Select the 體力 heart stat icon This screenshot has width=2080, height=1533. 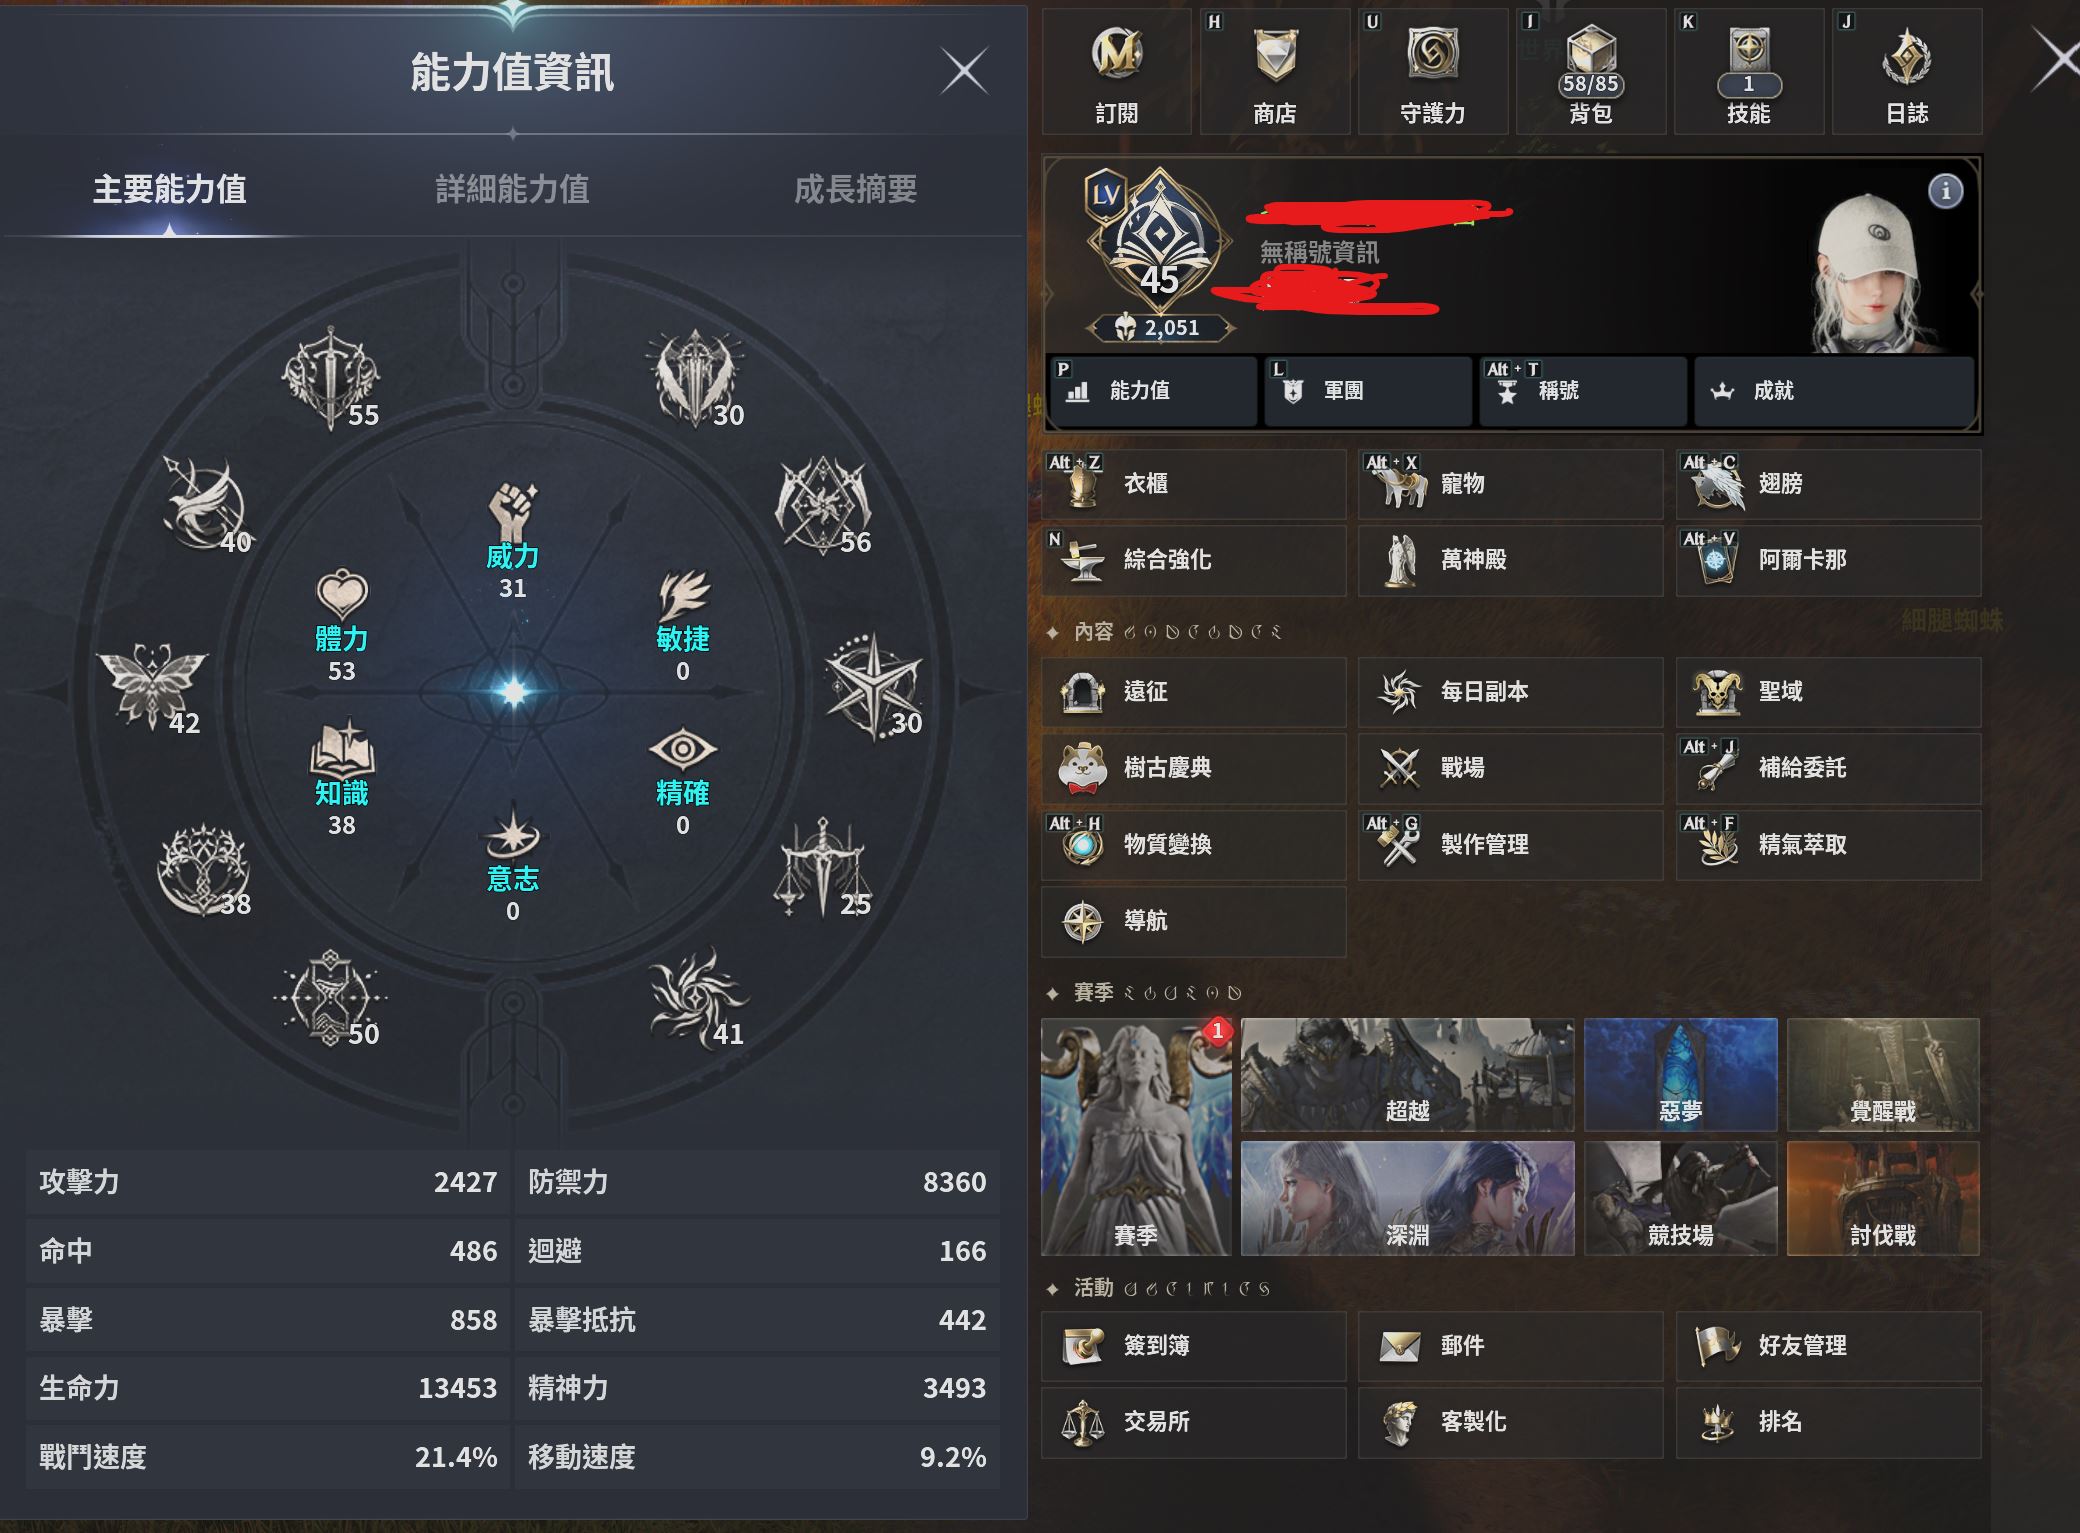[342, 595]
